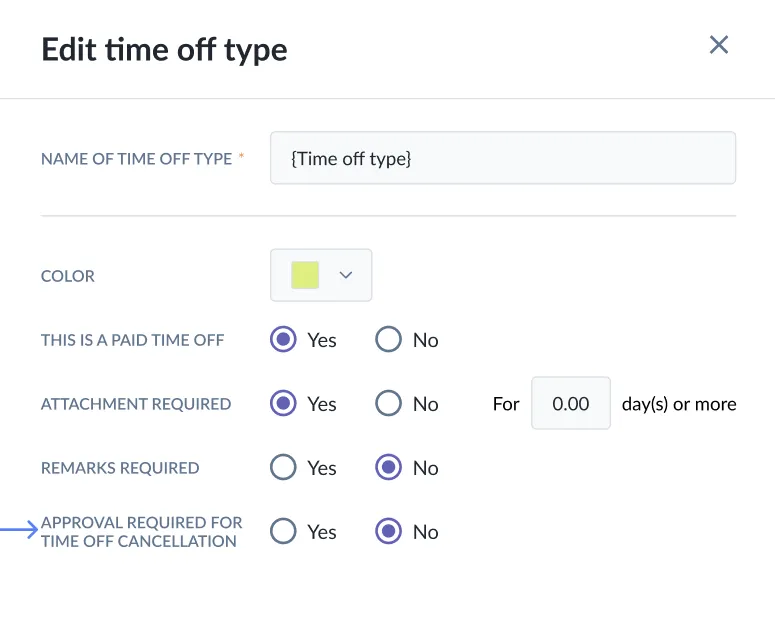Click the yellow-green color swatch

click(305, 276)
